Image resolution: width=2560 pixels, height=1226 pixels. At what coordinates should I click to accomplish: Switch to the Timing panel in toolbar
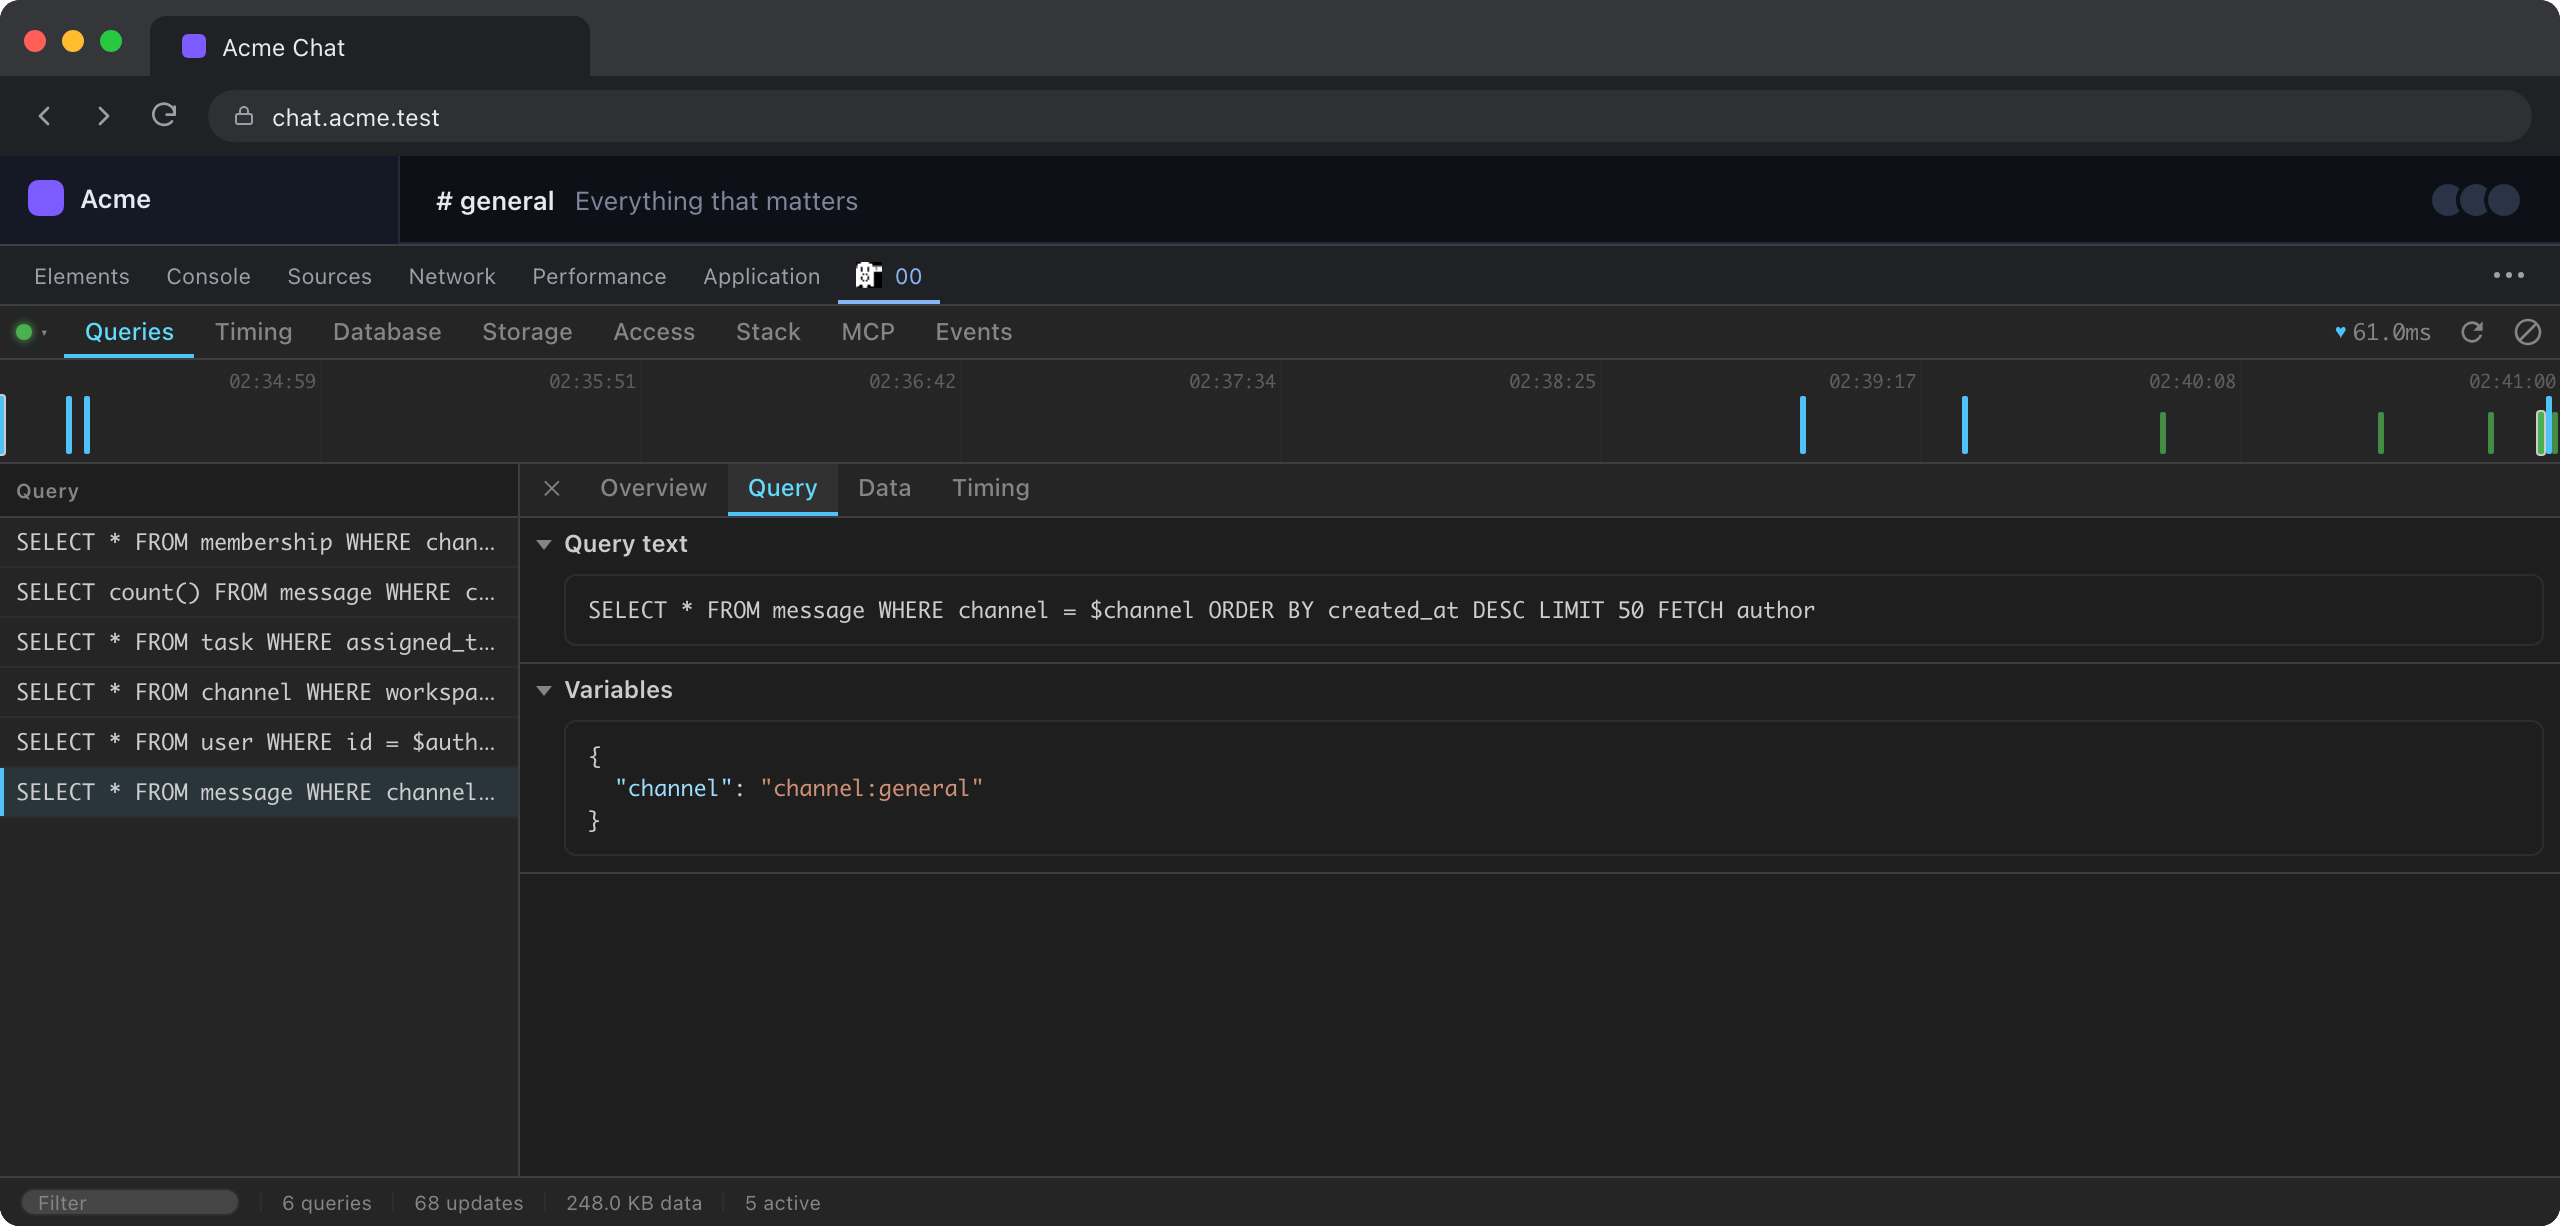pos(253,332)
